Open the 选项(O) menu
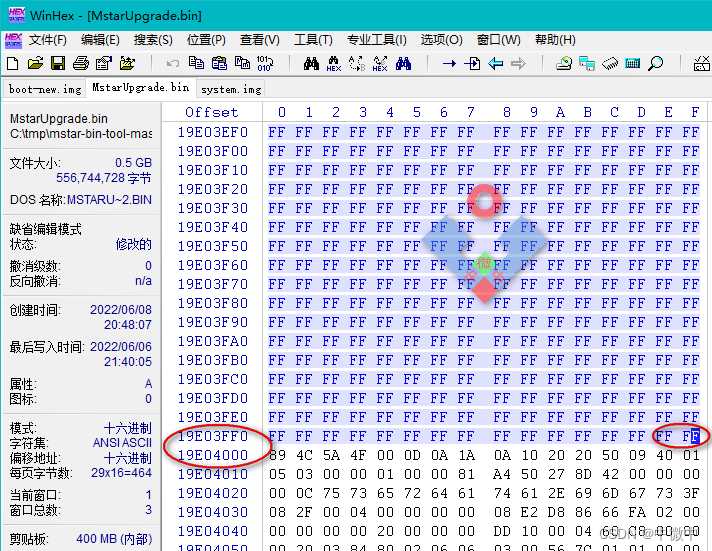The width and height of the screenshot is (712, 551). coord(441,40)
